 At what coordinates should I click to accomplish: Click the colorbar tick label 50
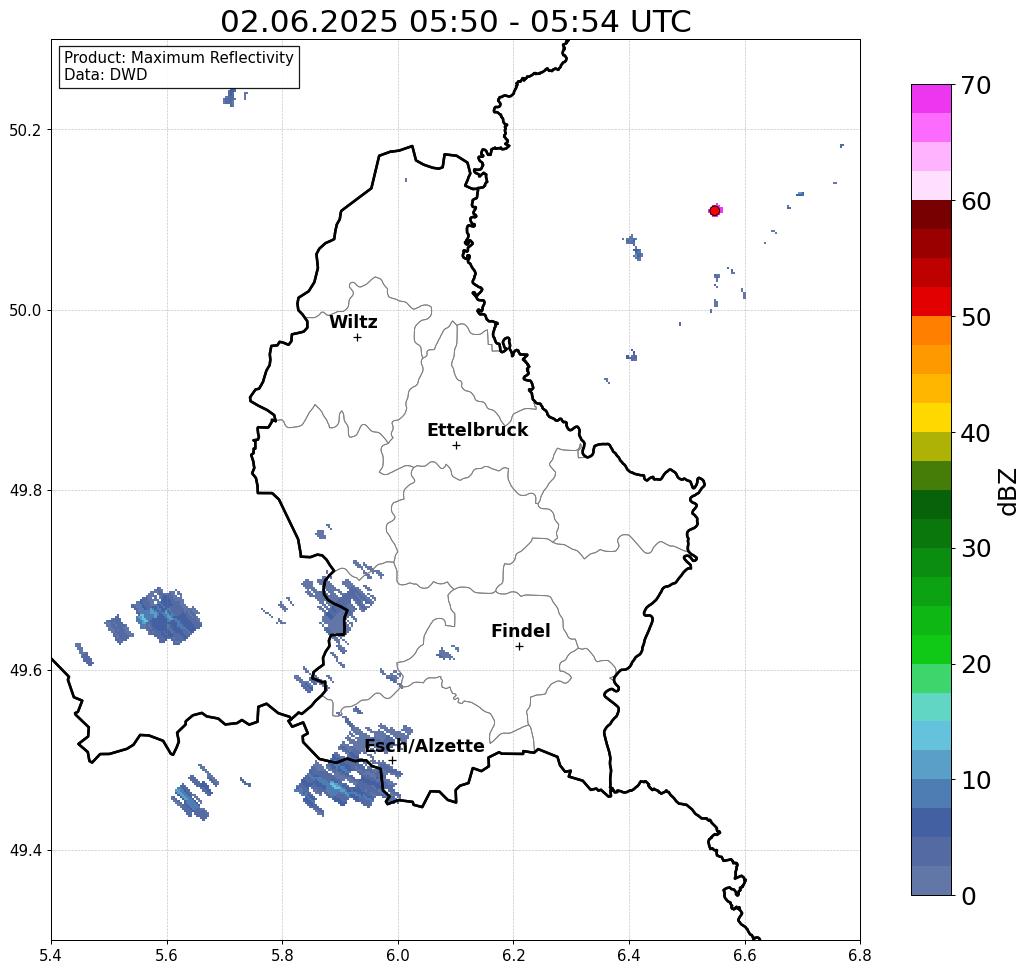(975, 318)
